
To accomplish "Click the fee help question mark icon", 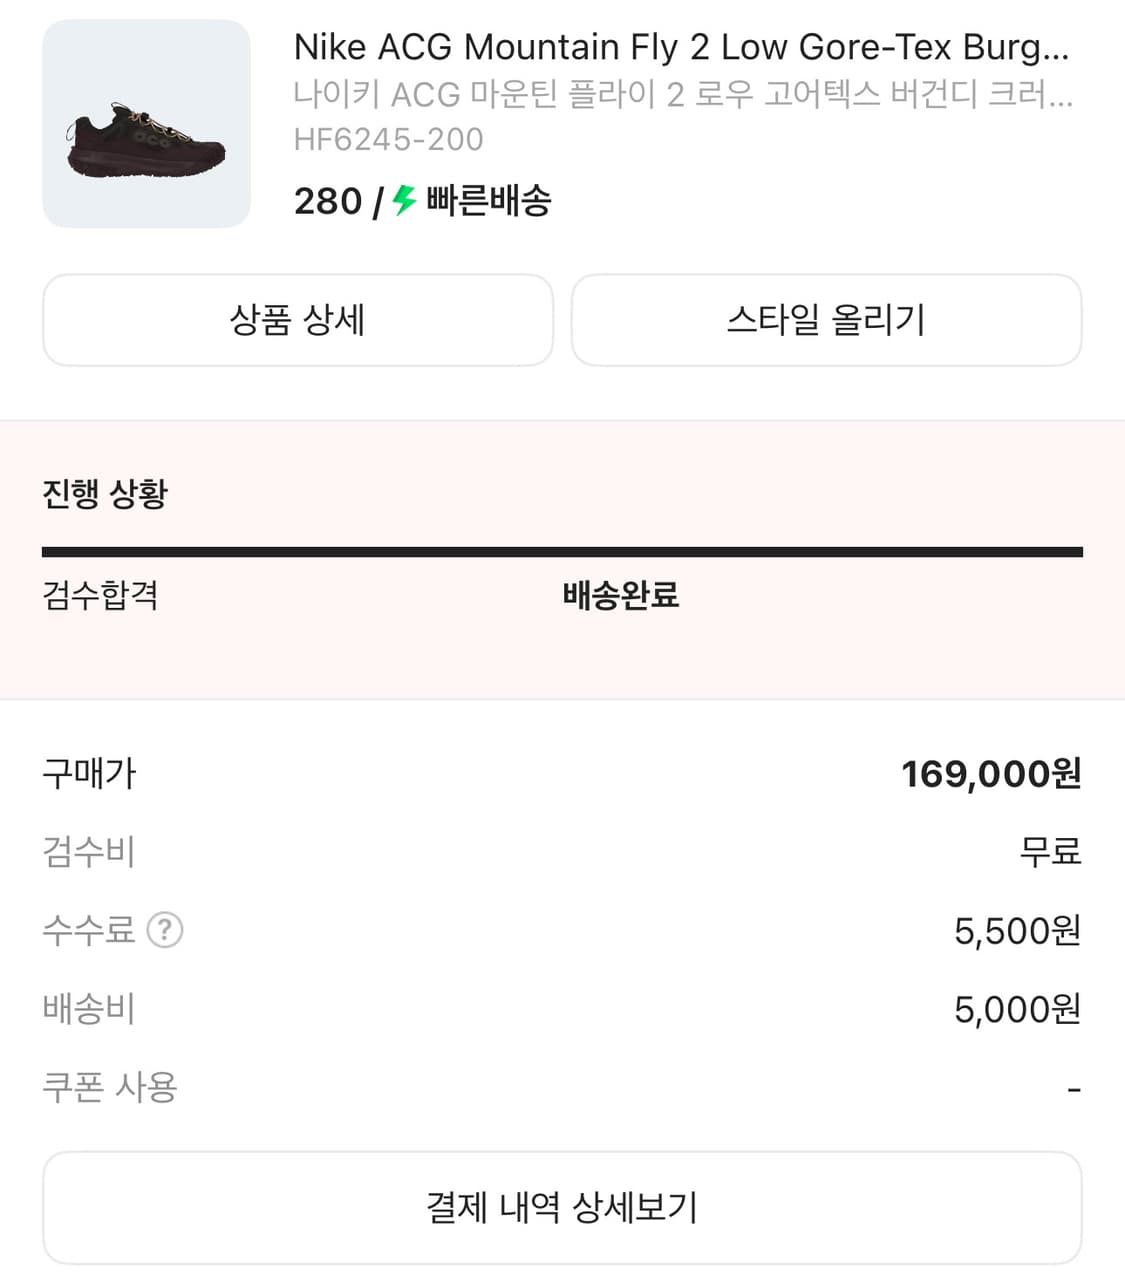I will point(165,931).
